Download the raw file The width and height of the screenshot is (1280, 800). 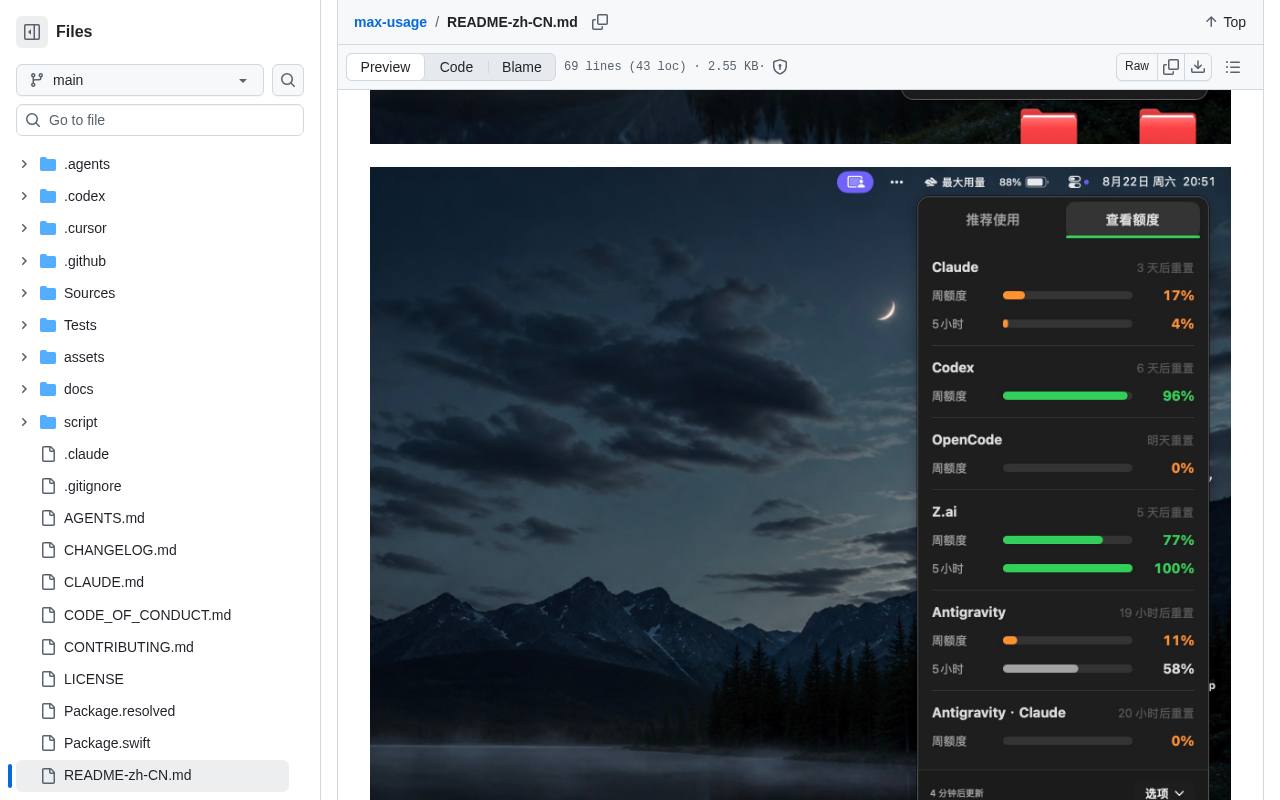[x=1198, y=67]
